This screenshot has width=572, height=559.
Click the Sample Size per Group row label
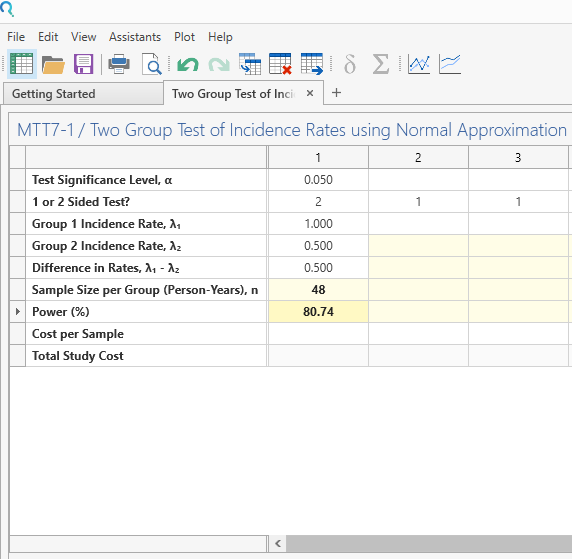pos(145,290)
